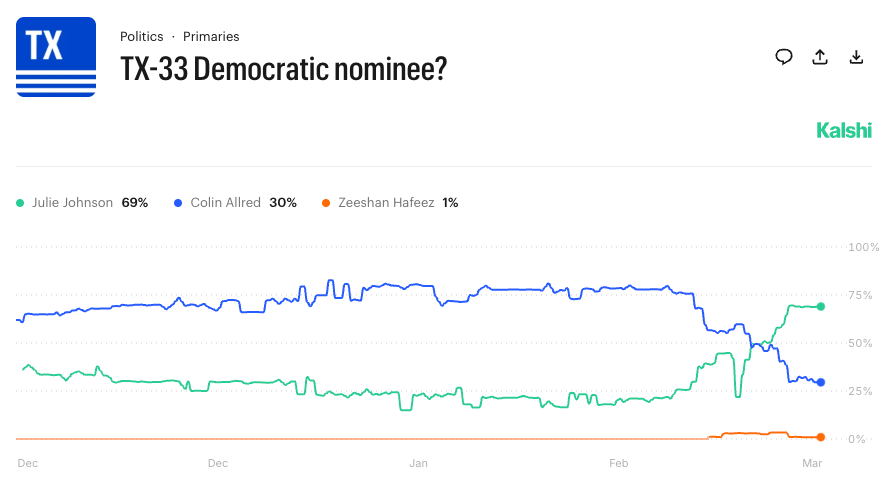Screen dimensions: 890x478
Task: Click the Kalshi logo
Action: click(x=844, y=130)
